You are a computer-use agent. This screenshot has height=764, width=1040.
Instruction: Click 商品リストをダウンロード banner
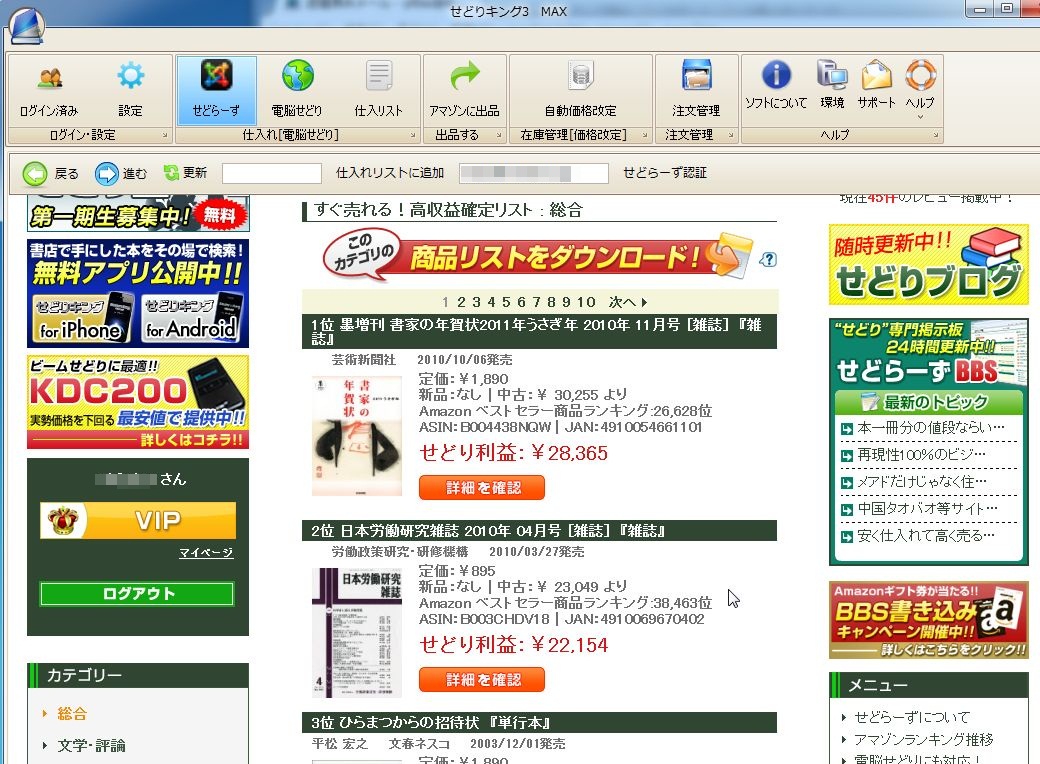click(x=539, y=256)
